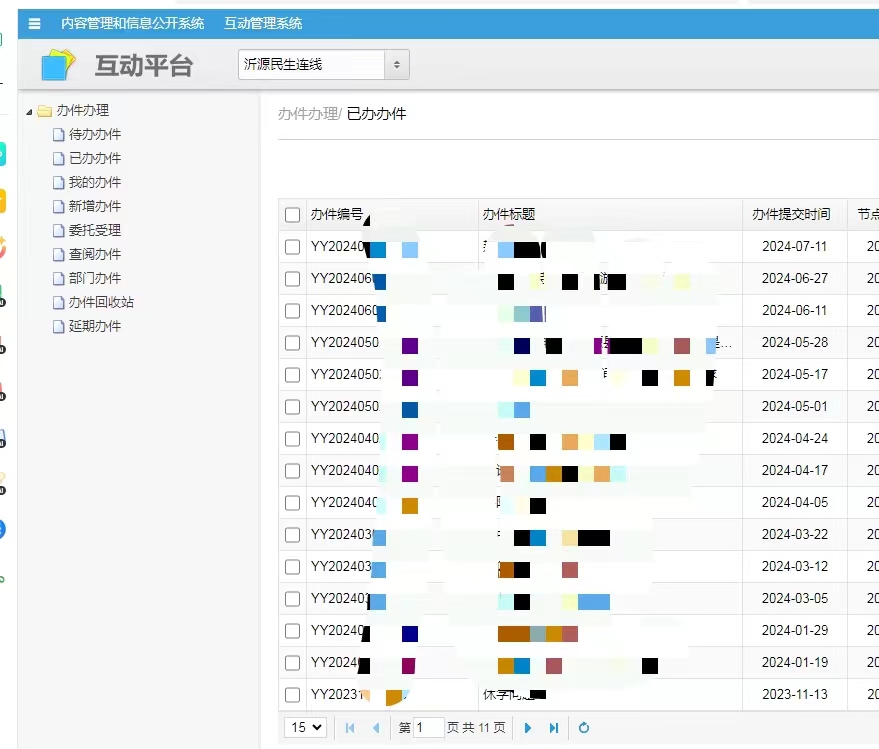Open the 沂源民生连线 dropdown
Screen dimensions: 879x749
[x=323, y=65]
